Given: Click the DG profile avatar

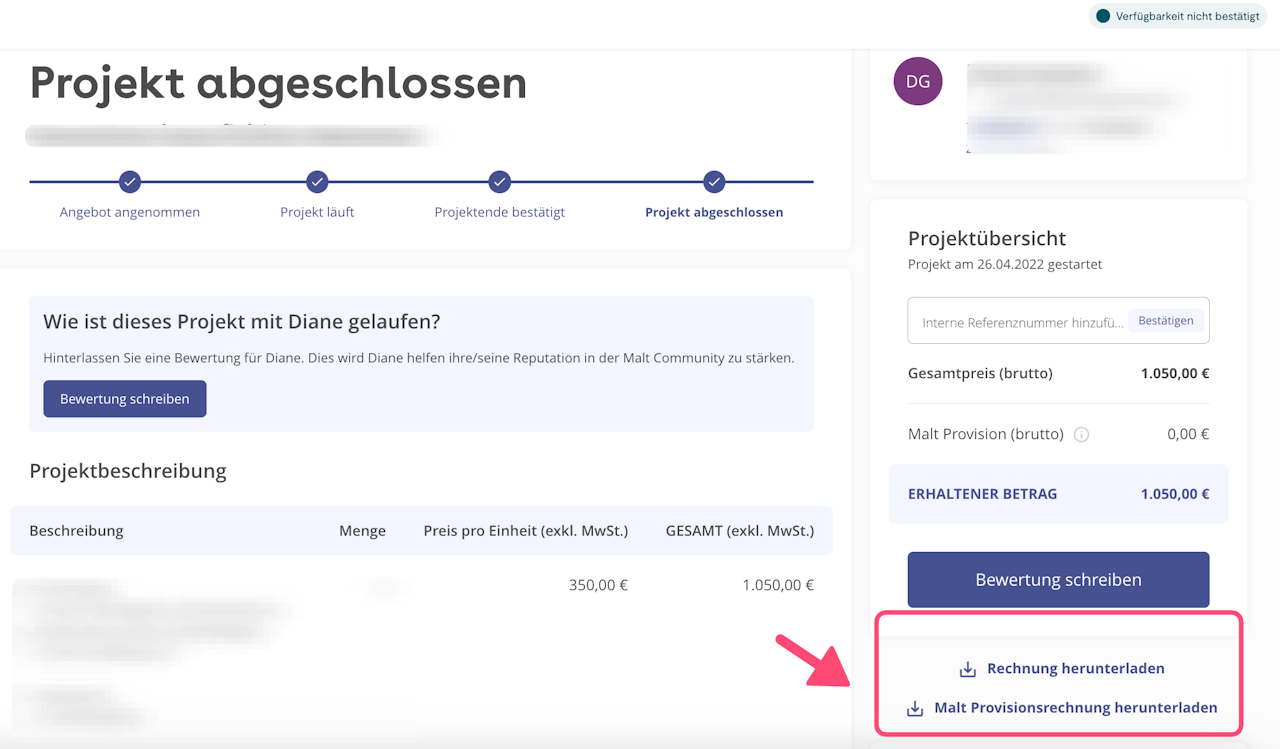Looking at the screenshot, I should pos(918,82).
